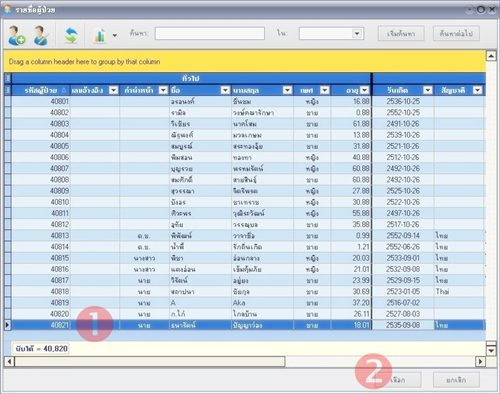Expand the arrow beside the chart icon
This screenshot has height=394, width=500.
coord(115,35)
